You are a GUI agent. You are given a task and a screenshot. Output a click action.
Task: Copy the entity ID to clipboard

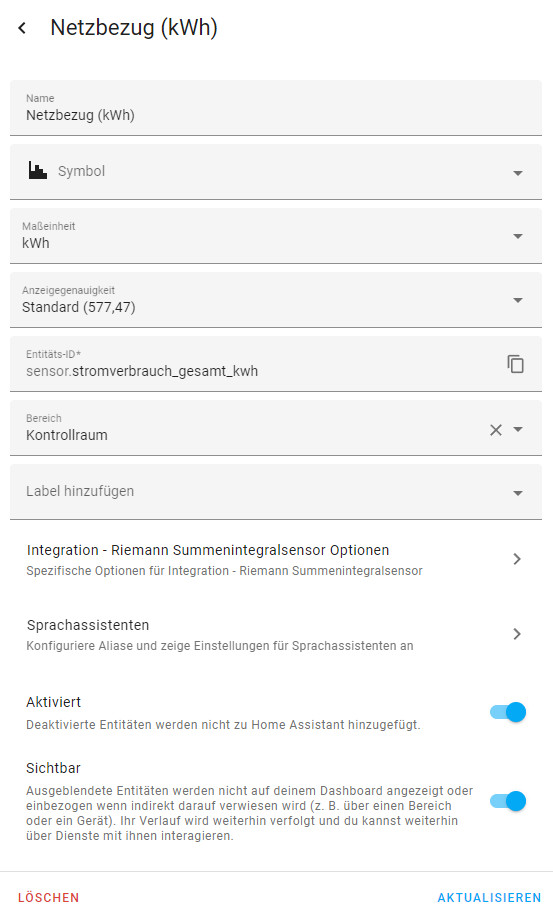click(515, 364)
